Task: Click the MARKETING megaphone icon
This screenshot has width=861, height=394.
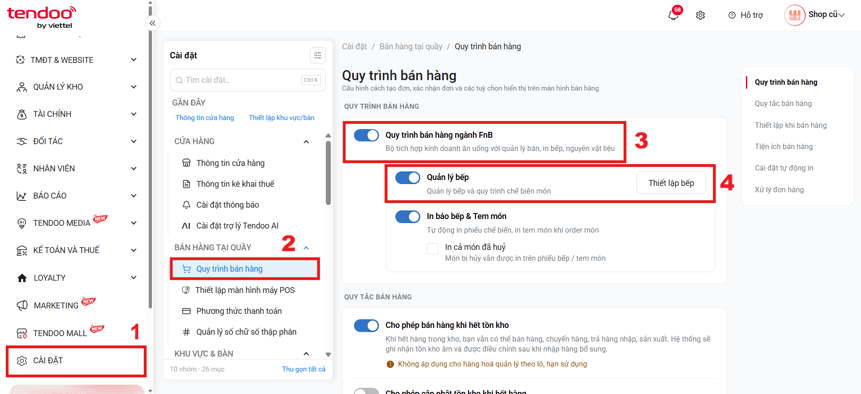Action: (21, 305)
